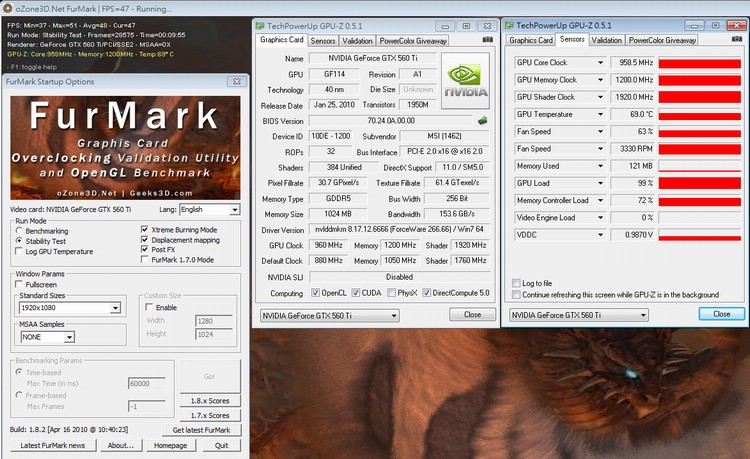Toggle OpenCL computing checkbox
This screenshot has height=459, width=750.
[x=315, y=293]
